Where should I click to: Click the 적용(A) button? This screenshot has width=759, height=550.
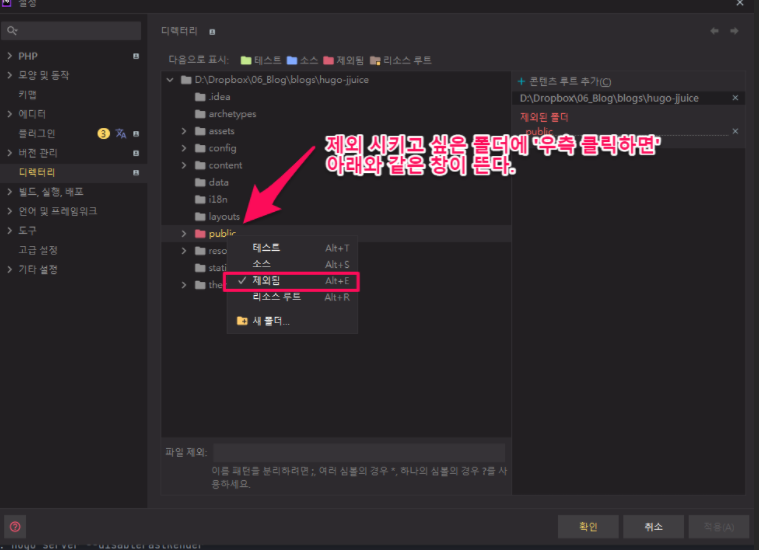(x=719, y=526)
